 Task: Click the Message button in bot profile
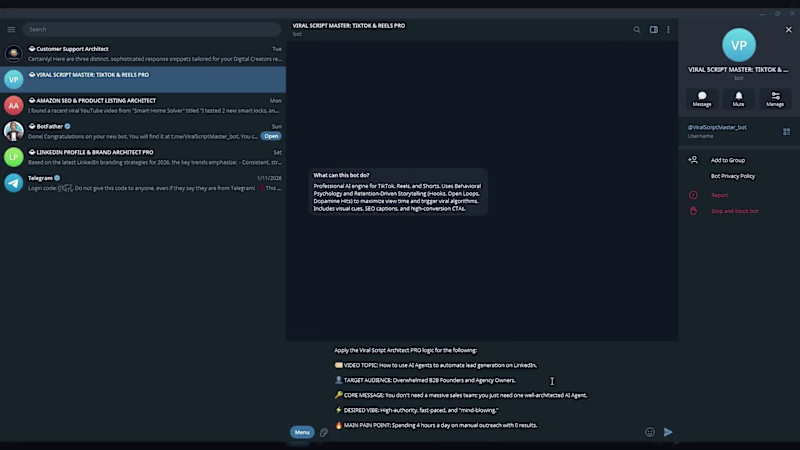[702, 98]
